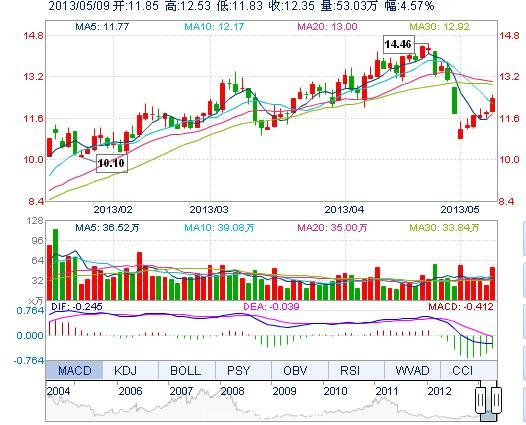The width and height of the screenshot is (526, 425).
Task: Click the 2011 year on overview timeline
Action: pyautogui.click(x=387, y=391)
